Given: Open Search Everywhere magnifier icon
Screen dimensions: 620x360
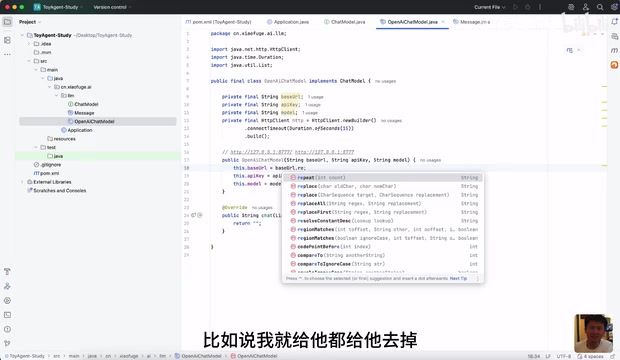Looking at the screenshot, I should (x=600, y=7).
